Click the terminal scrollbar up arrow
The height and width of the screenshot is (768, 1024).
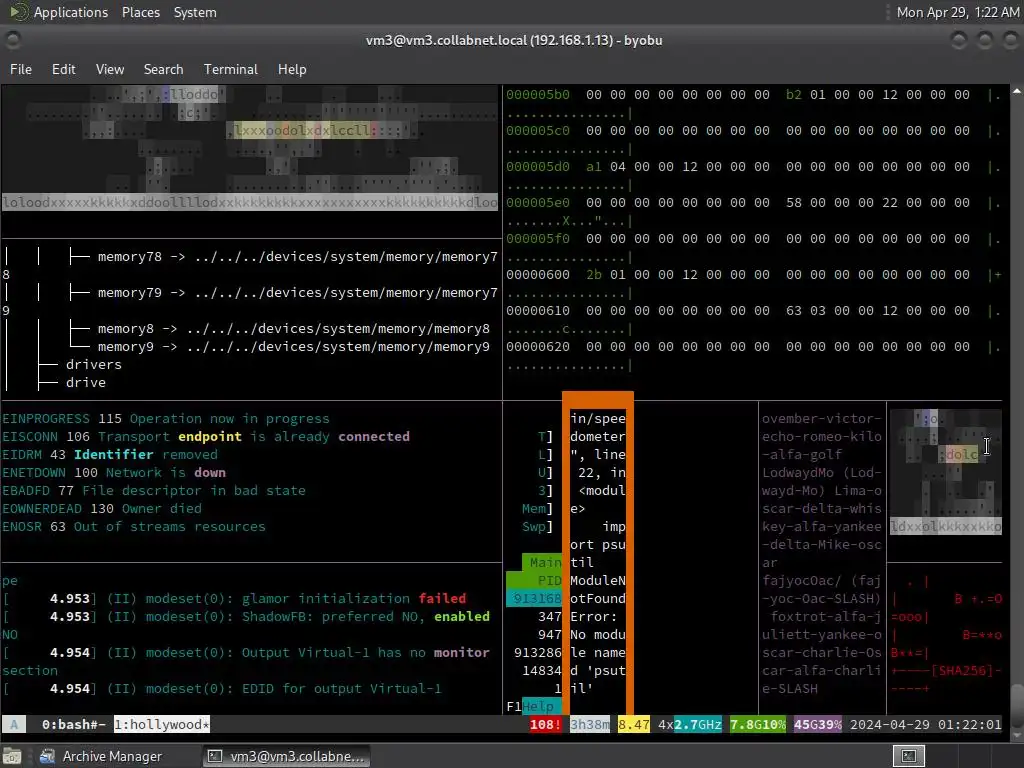point(1017,91)
